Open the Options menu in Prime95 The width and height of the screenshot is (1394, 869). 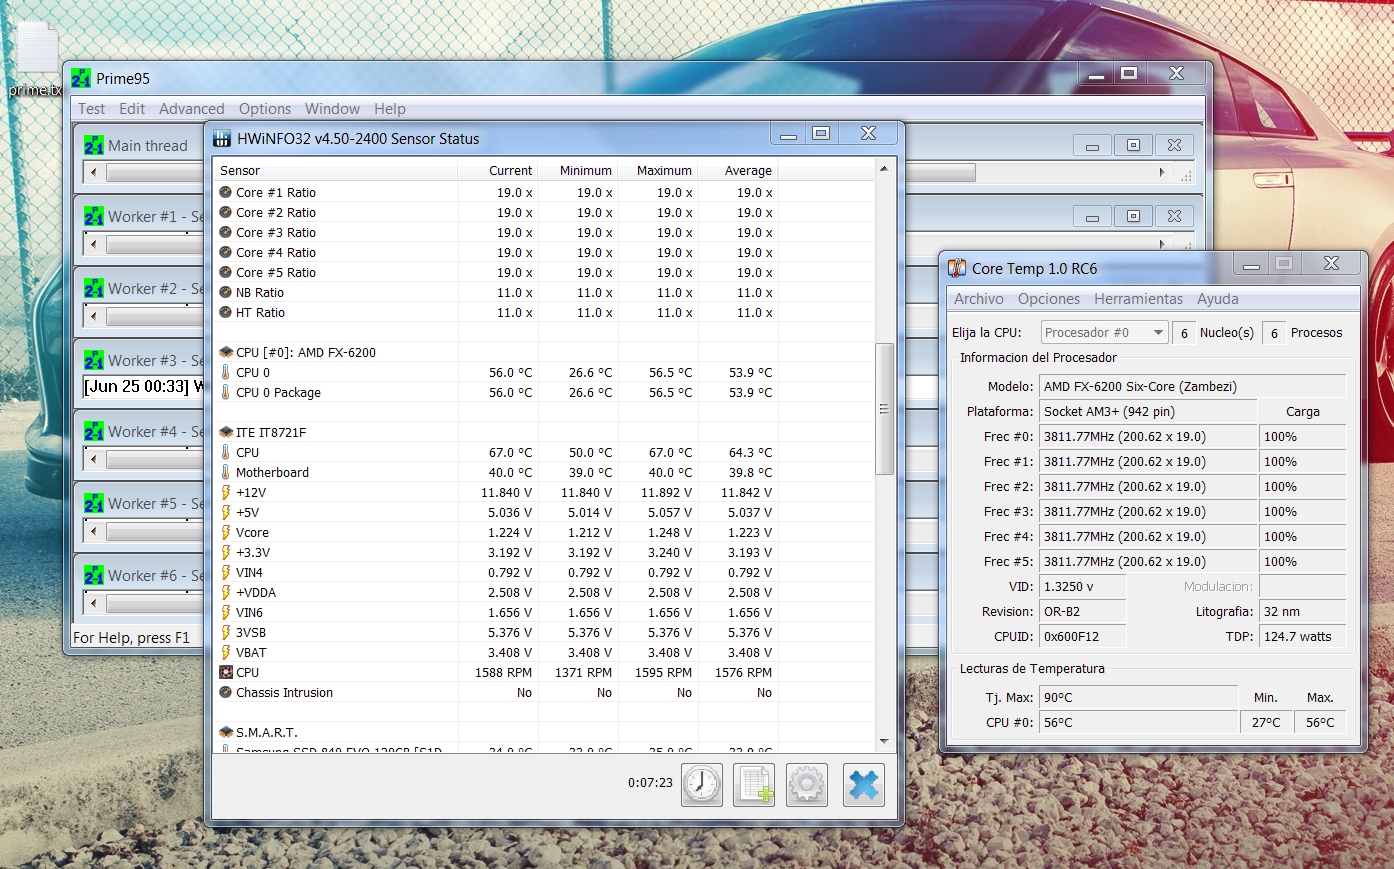pos(265,109)
